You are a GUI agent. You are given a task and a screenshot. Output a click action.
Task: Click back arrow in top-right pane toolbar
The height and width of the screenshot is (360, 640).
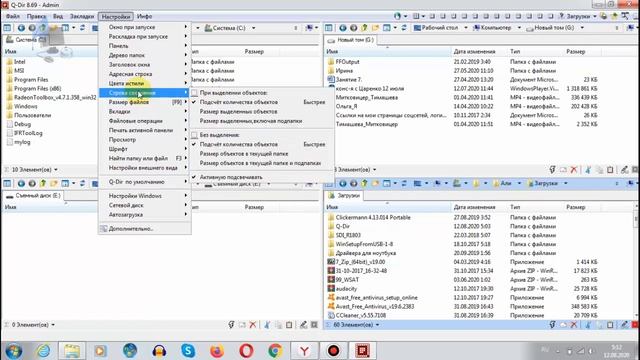coord(342,28)
